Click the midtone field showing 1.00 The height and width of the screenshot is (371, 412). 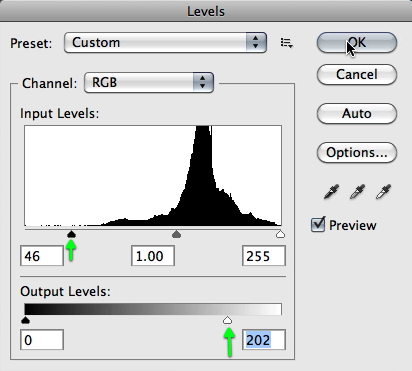[153, 256]
